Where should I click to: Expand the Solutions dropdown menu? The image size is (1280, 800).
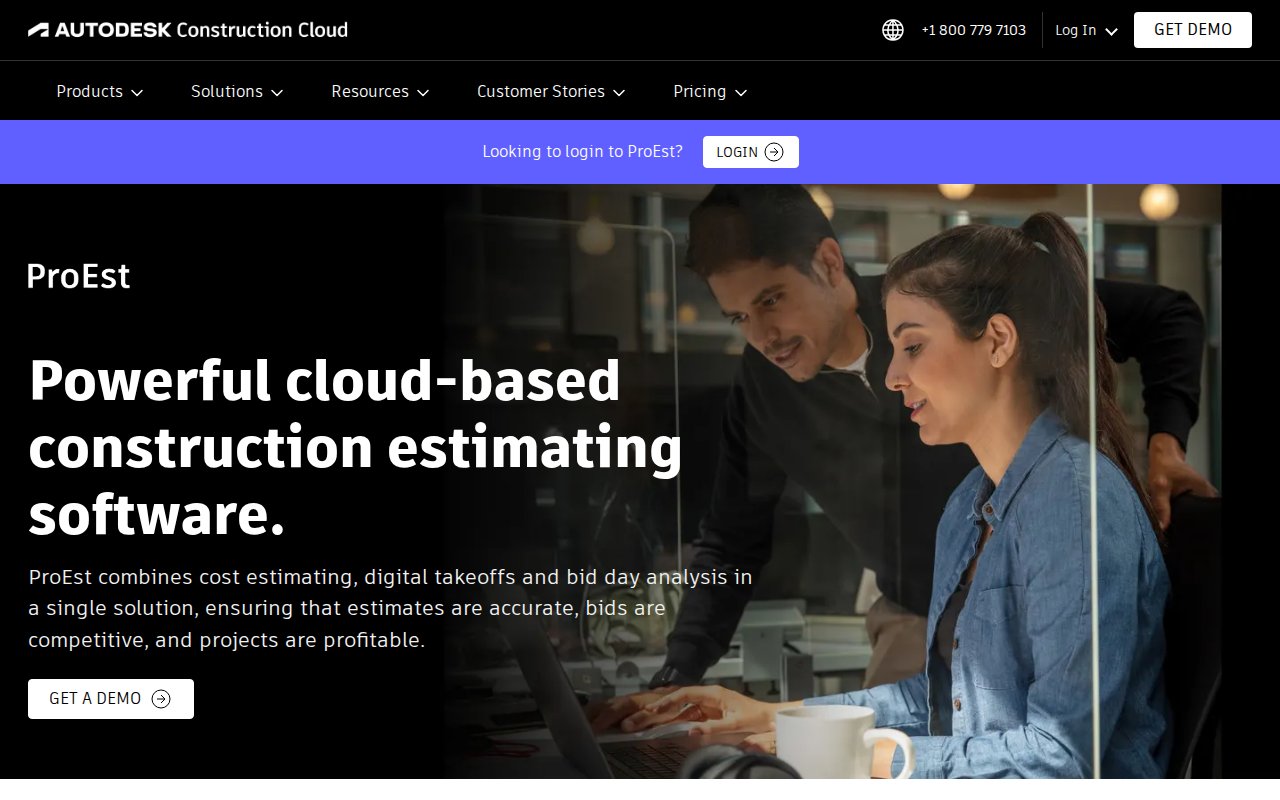pyautogui.click(x=236, y=91)
